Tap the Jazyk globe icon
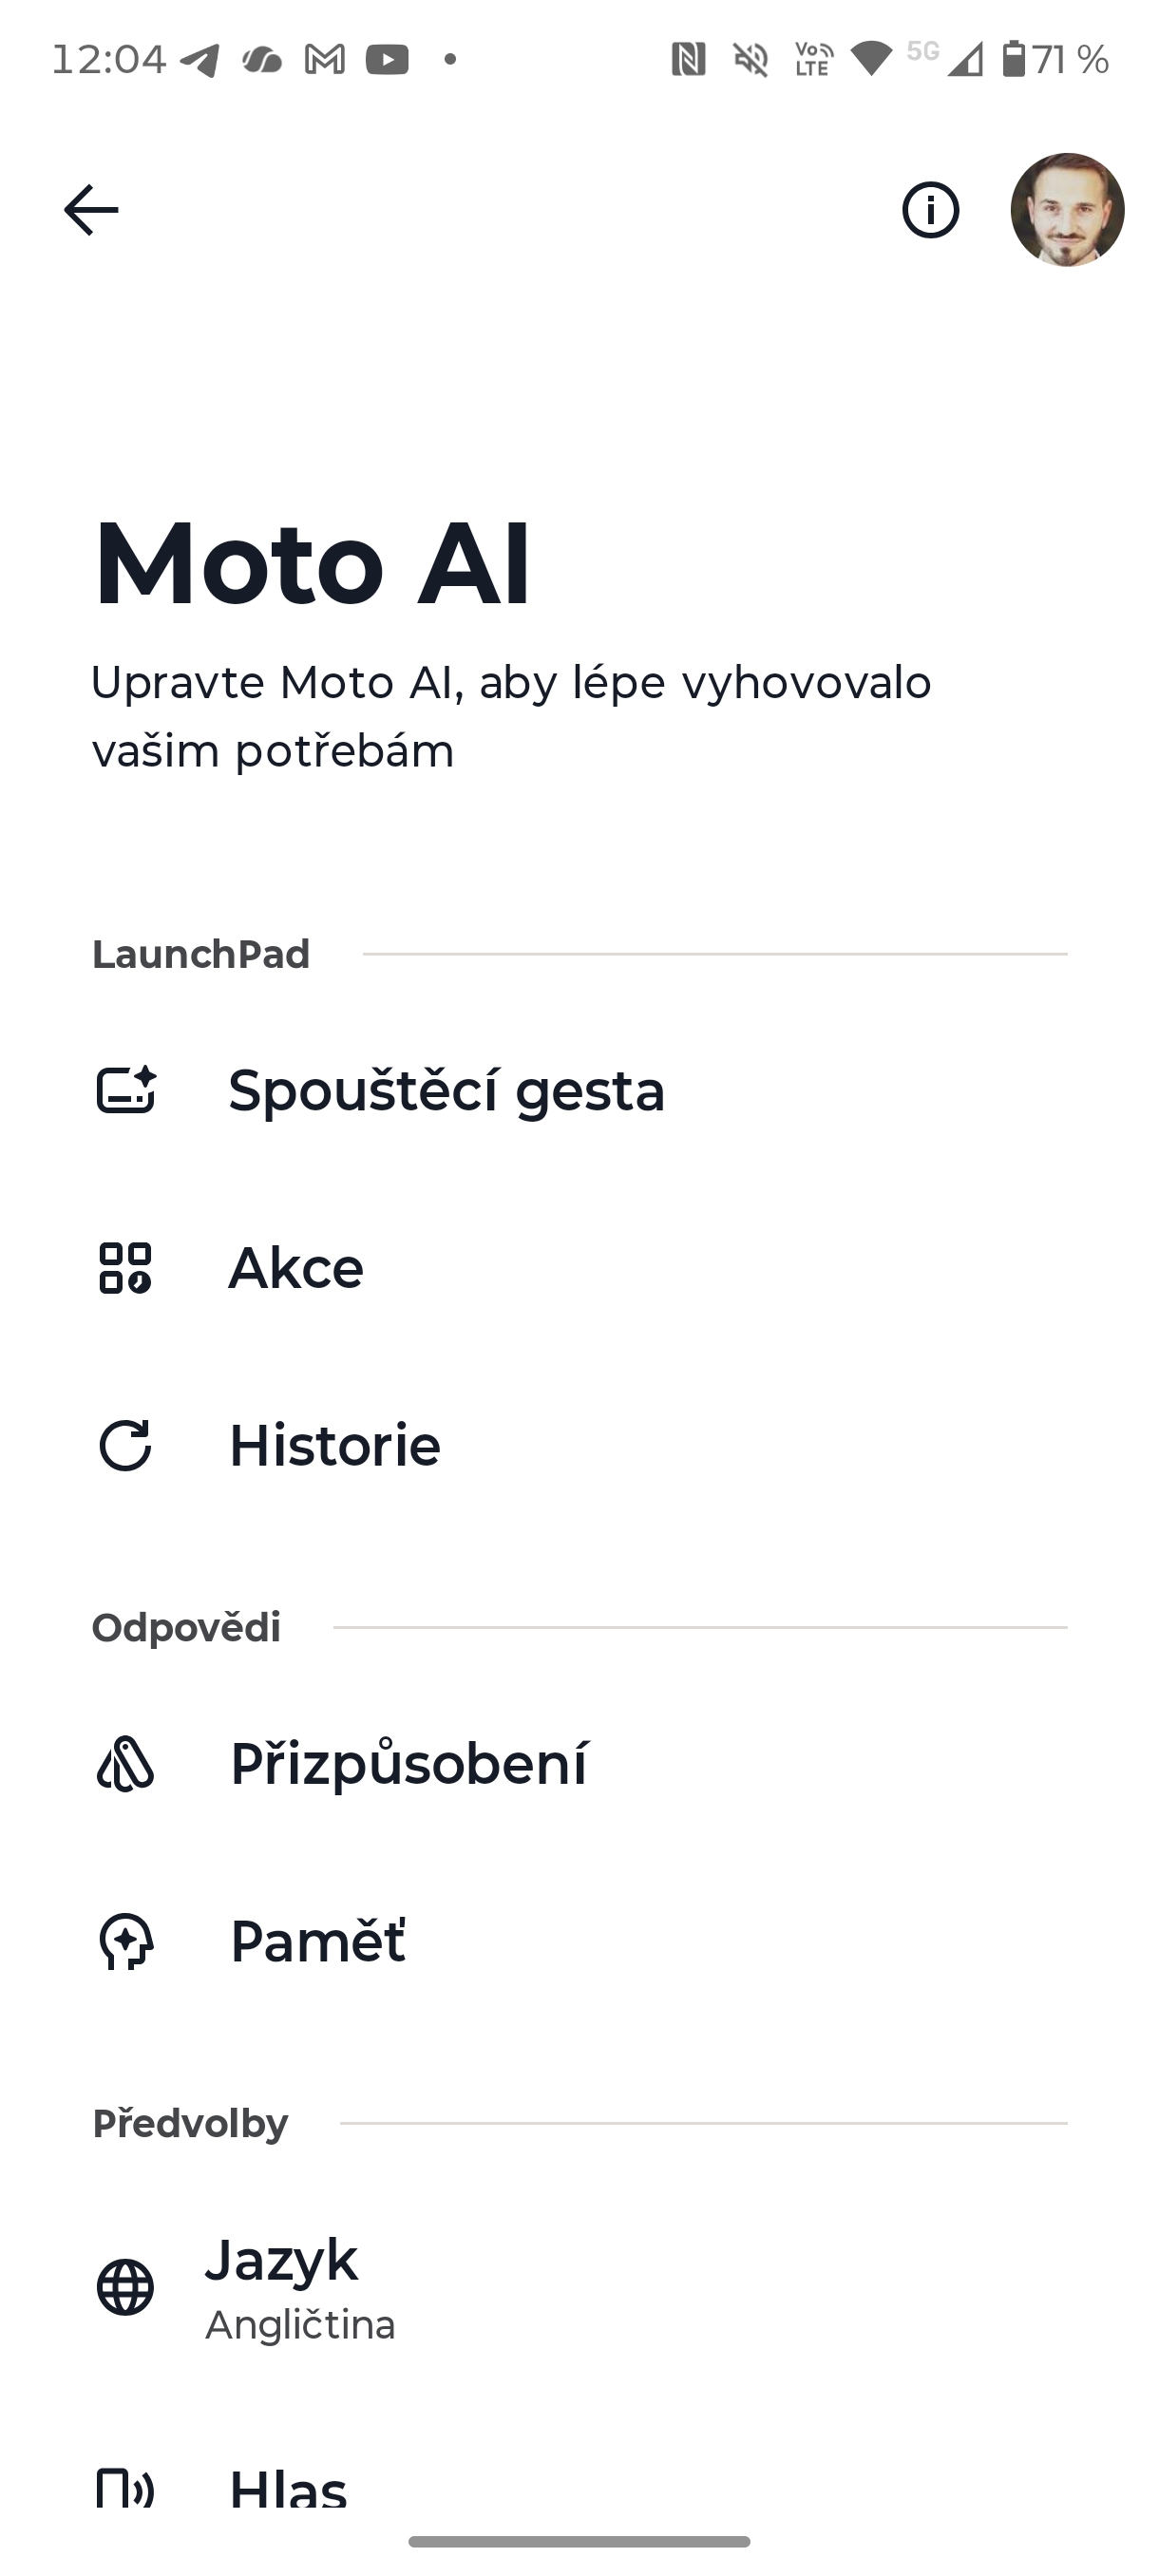This screenshot has width=1159, height=2576. point(126,2287)
